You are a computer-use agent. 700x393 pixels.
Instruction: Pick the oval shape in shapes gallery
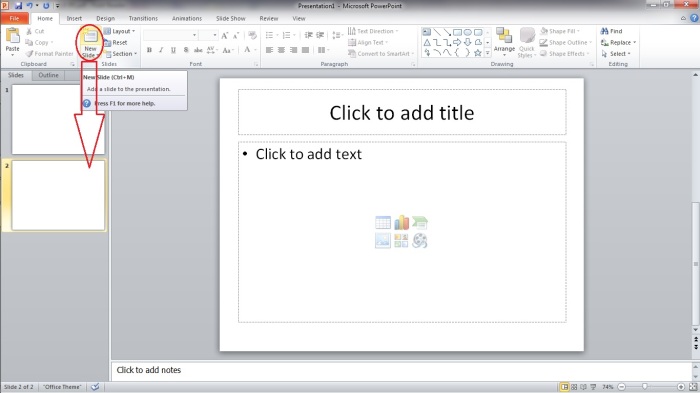(467, 32)
